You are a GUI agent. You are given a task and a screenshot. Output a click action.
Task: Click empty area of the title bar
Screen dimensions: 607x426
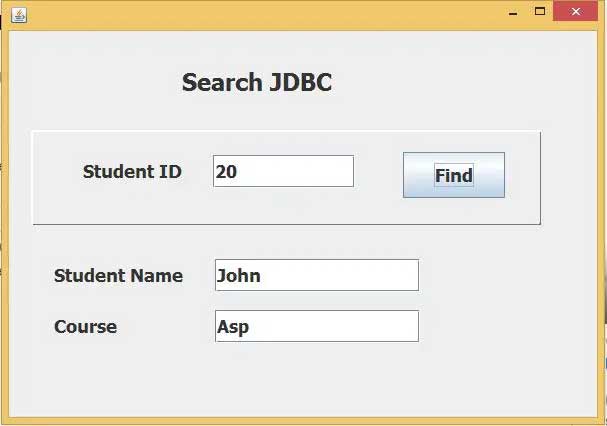(x=263, y=15)
